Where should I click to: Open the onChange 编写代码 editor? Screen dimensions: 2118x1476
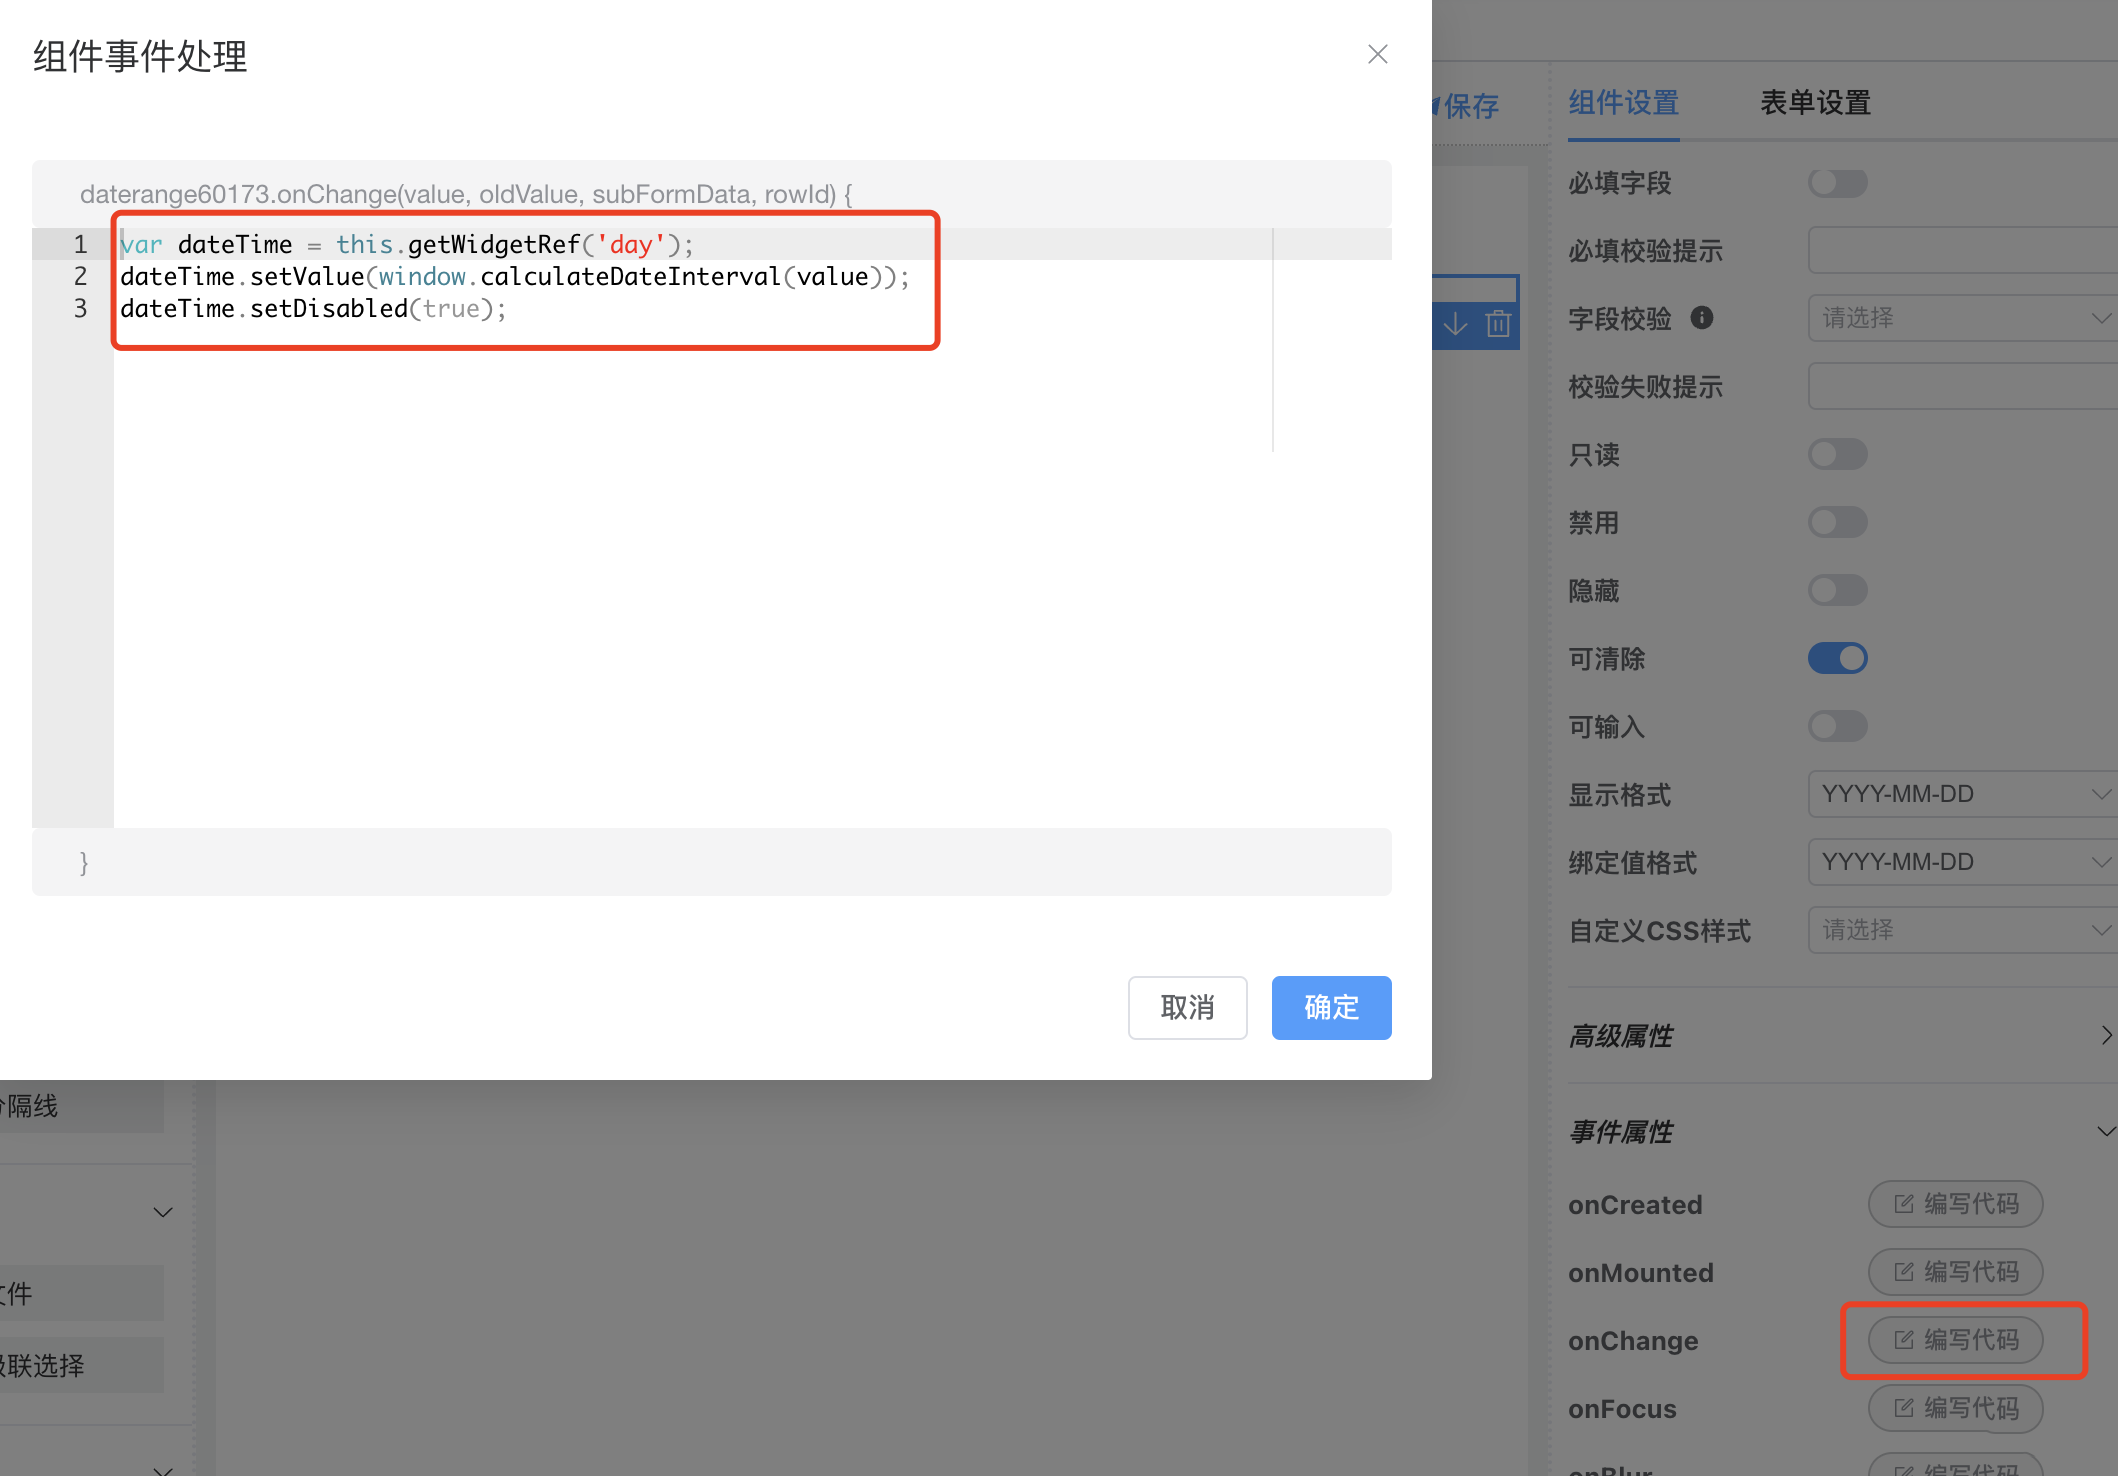(1955, 1340)
